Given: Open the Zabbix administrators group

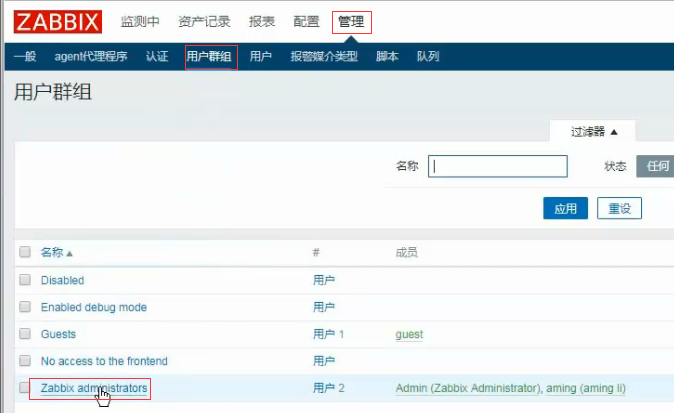Looking at the screenshot, I should [x=94, y=388].
